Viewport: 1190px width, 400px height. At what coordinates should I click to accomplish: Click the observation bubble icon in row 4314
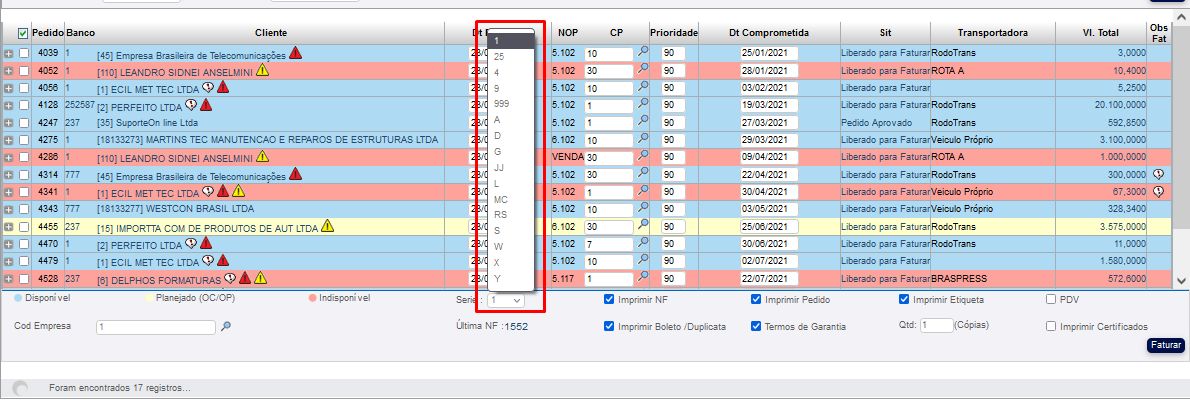pos(1158,174)
